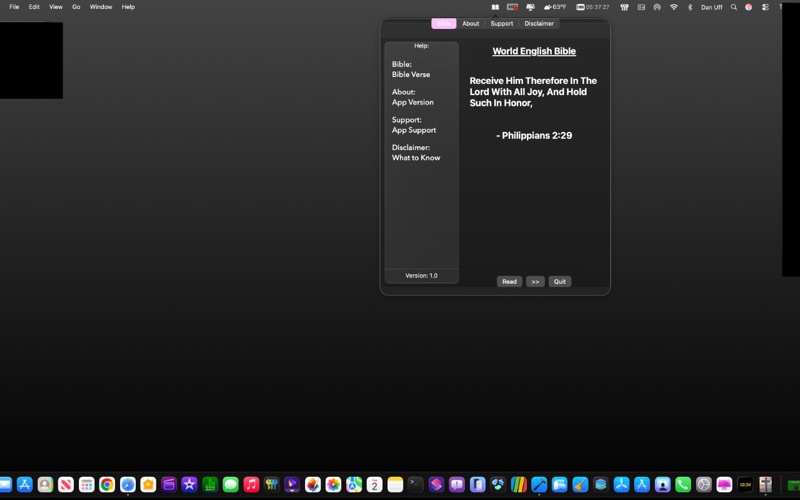800x500 pixels.
Task: Click the AirDrop menu bar icon
Action: point(657,7)
